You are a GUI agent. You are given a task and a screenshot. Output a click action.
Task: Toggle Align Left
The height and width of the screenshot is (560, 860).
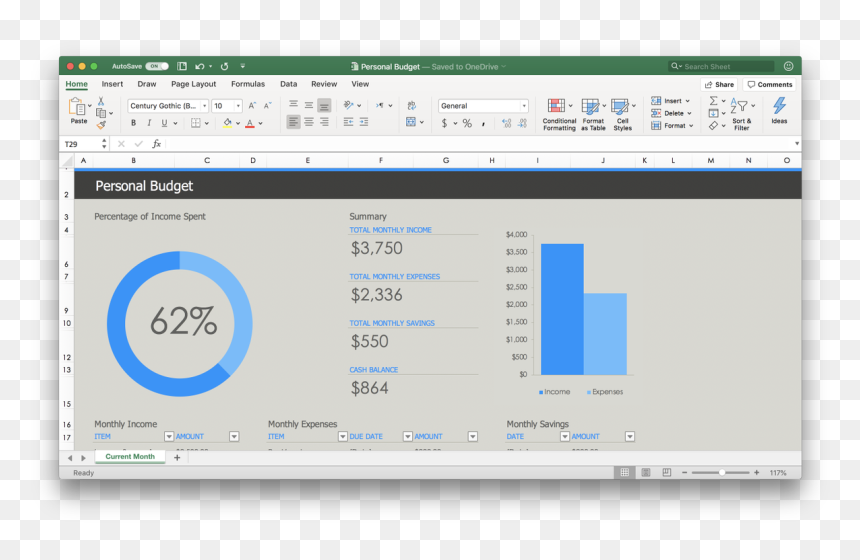(293, 122)
